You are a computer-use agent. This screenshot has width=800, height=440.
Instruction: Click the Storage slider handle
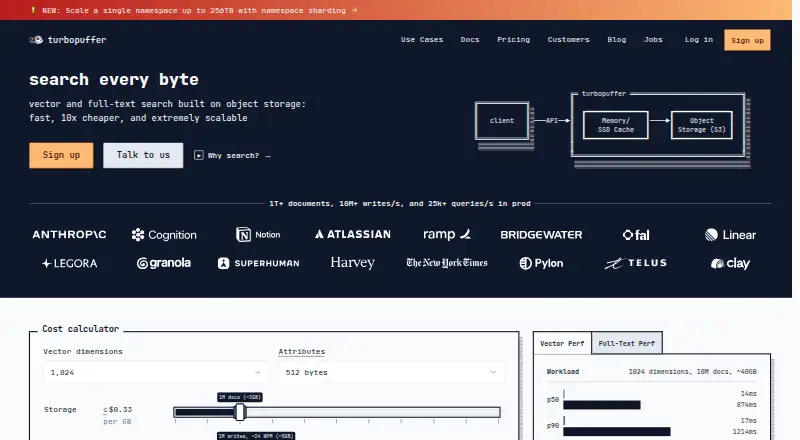point(240,412)
